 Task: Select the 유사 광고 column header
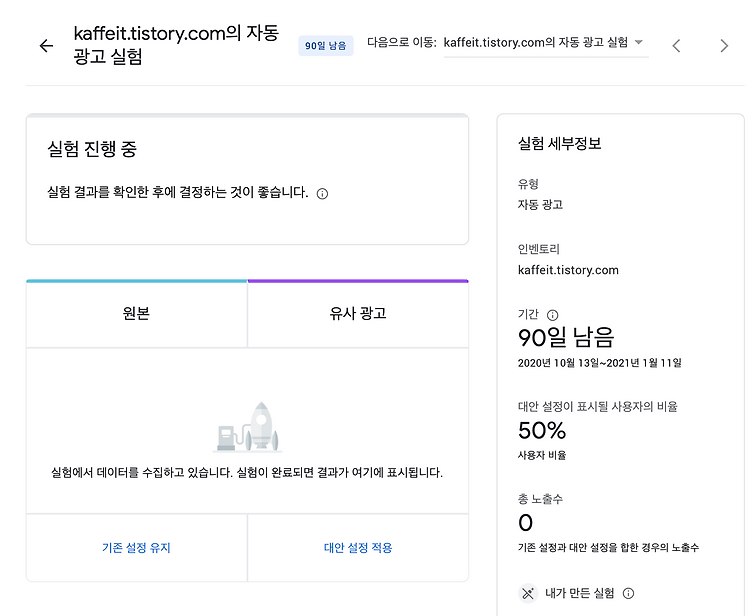[358, 314]
